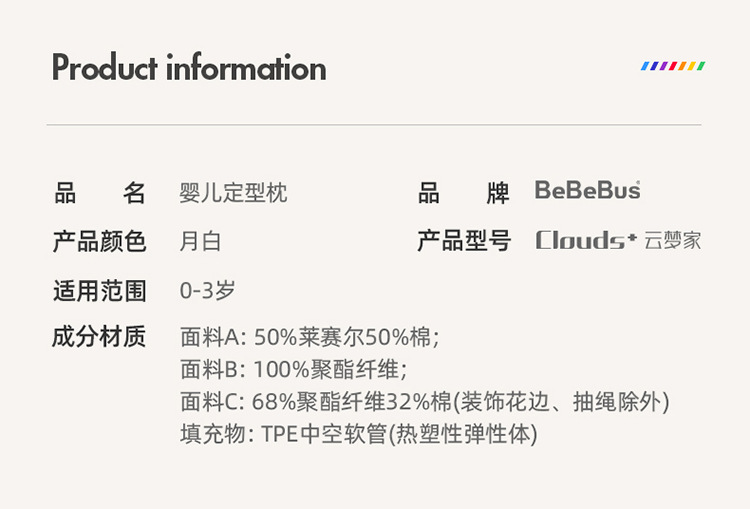Viewport: 750px width, 509px height.
Task: Select the 品牌 label
Action: pyautogui.click(x=463, y=192)
